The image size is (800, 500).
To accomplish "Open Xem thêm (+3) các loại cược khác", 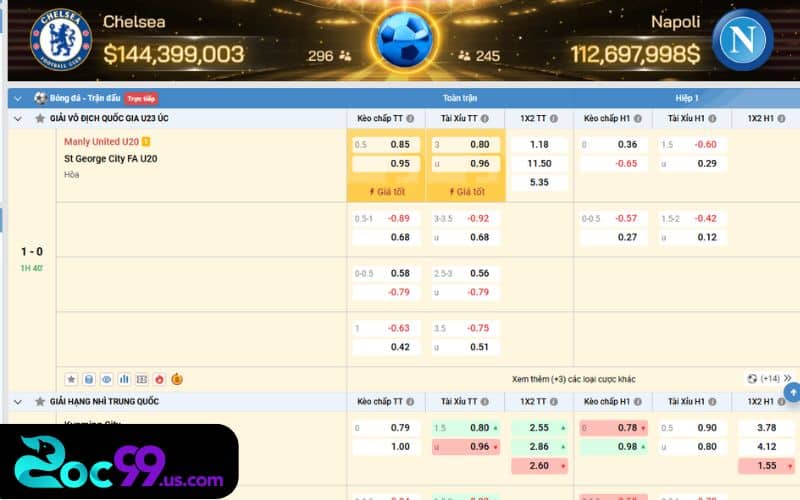I will 573,379.
